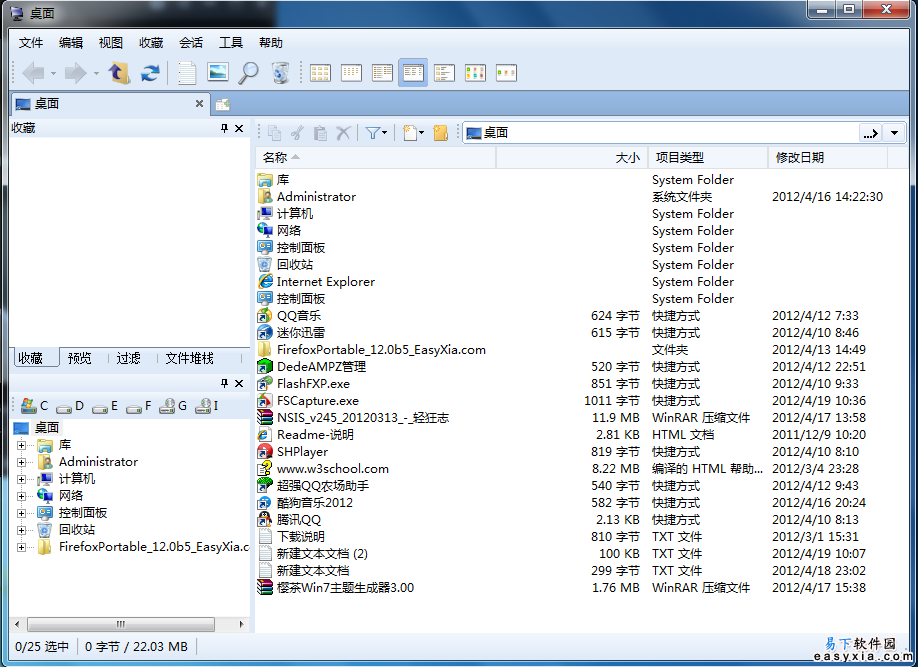Click the text document toolbar icon

coord(187,73)
